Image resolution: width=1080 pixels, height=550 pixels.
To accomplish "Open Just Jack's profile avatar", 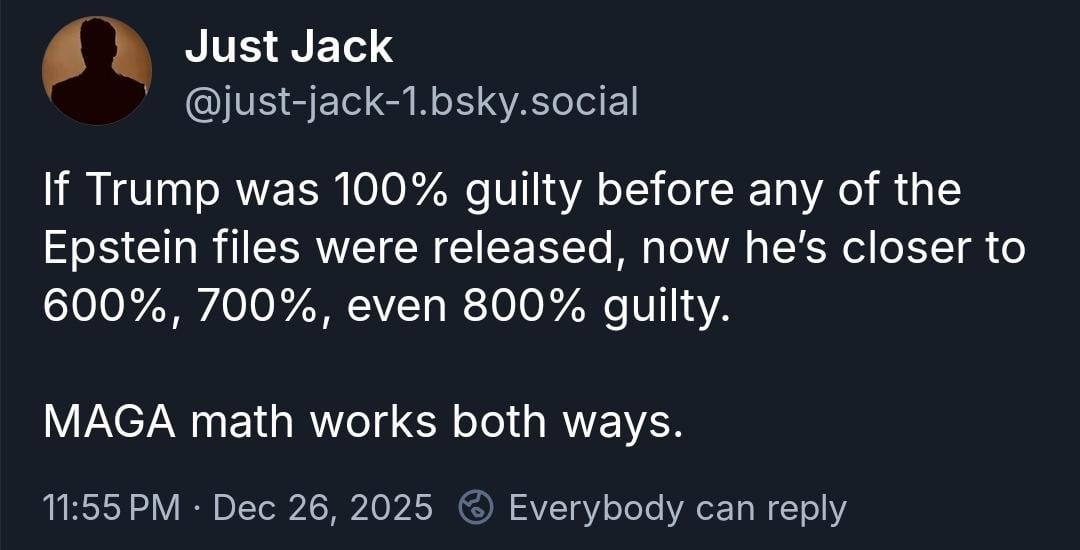I will (x=97, y=71).
